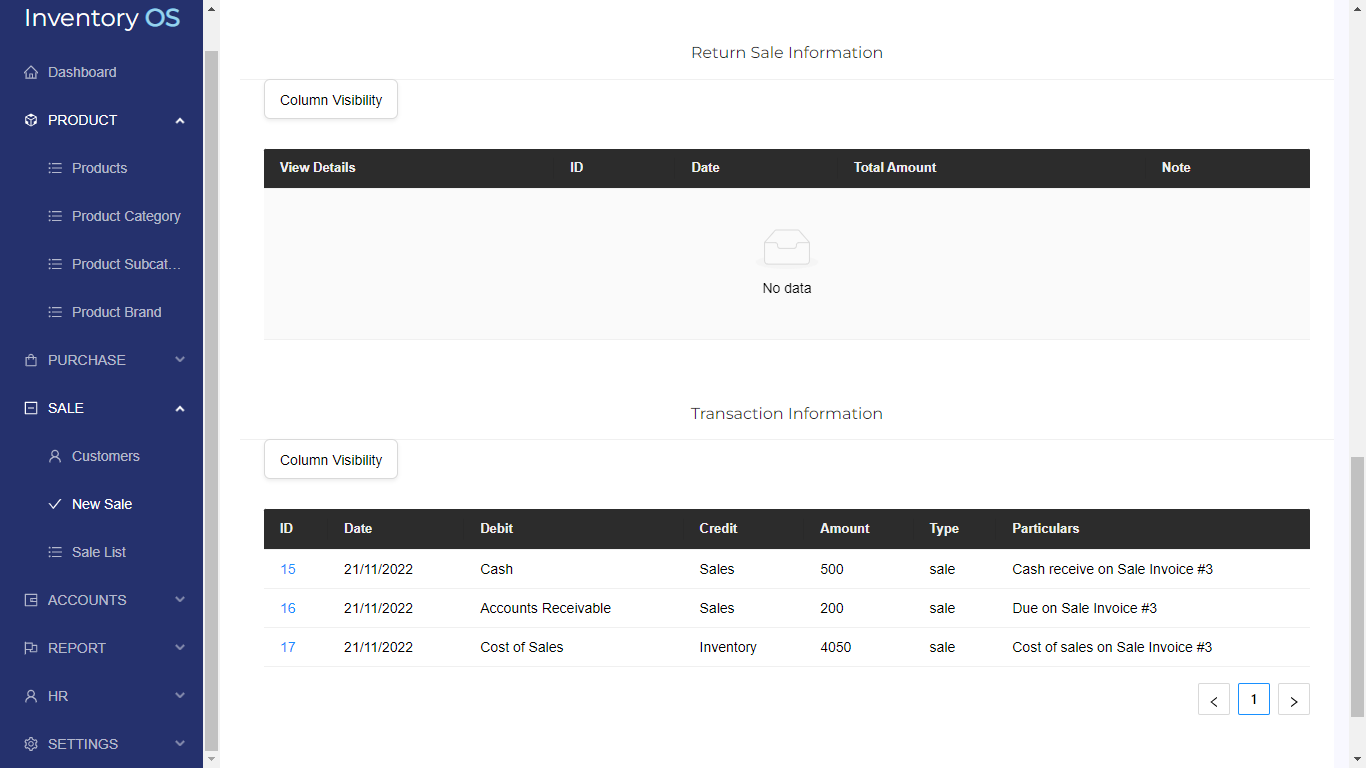The height and width of the screenshot is (768, 1366).
Task: Select the HR person icon
Action: coord(30,695)
